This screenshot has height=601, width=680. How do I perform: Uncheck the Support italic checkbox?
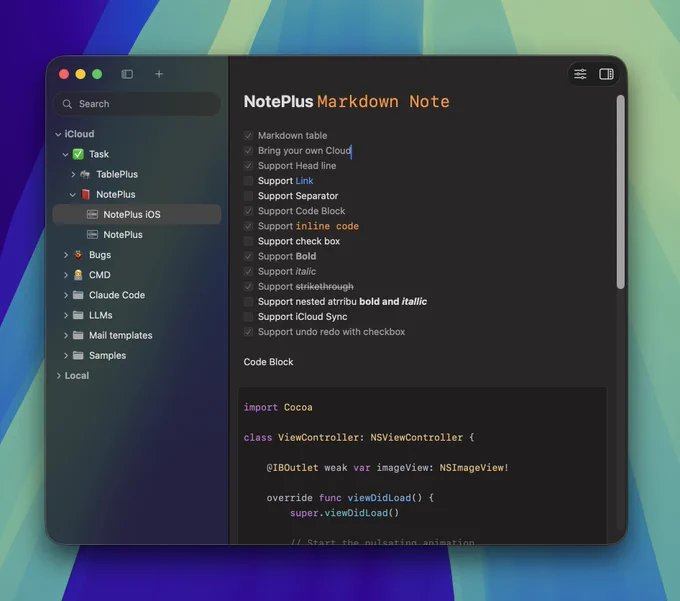point(248,271)
